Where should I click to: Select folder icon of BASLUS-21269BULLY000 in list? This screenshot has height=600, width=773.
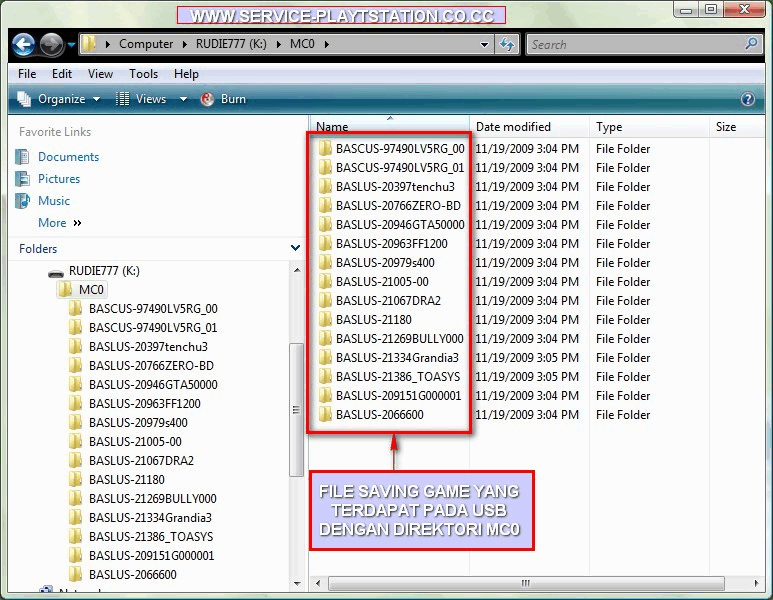pyautogui.click(x=325, y=338)
